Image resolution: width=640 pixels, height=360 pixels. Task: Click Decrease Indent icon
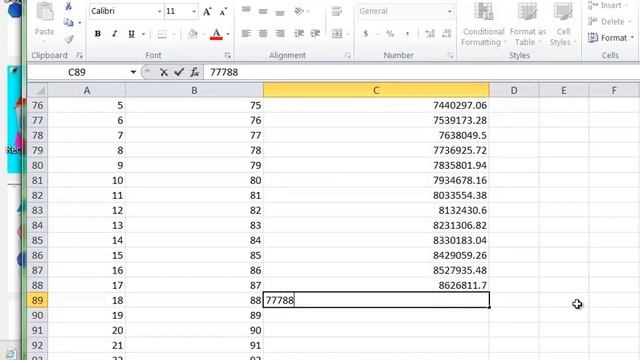click(x=299, y=34)
